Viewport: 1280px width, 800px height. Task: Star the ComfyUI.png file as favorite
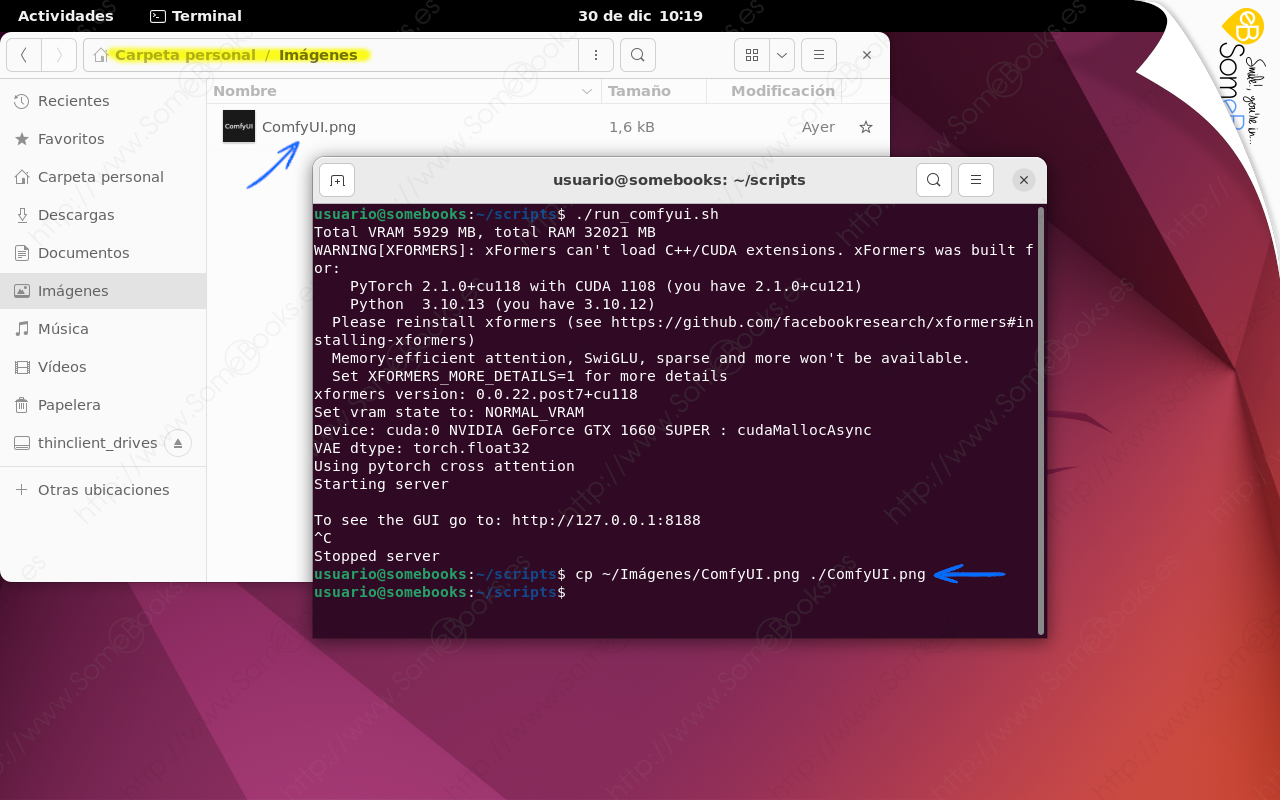pos(865,127)
